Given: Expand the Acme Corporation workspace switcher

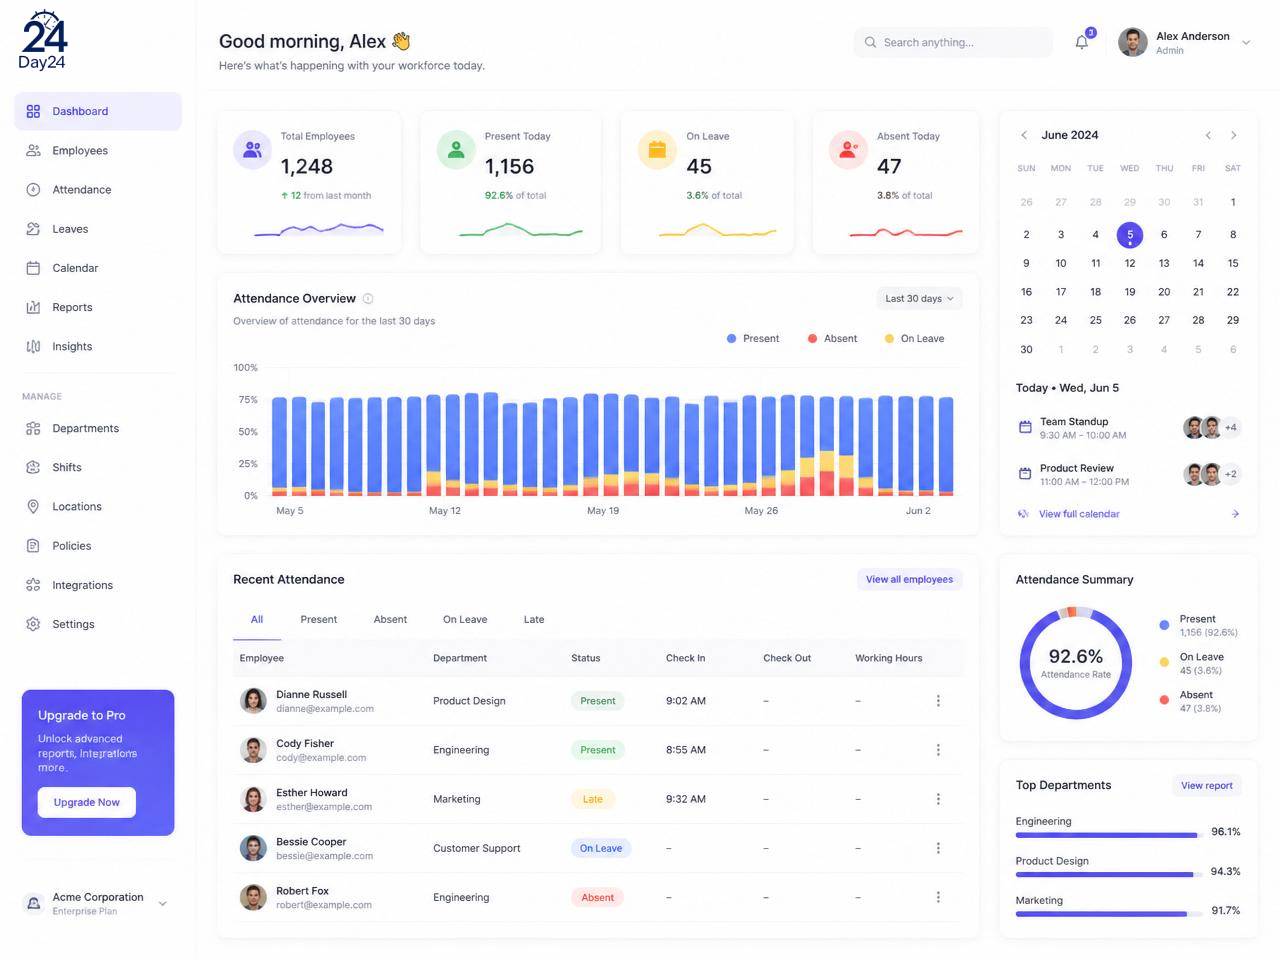Looking at the screenshot, I should click(163, 904).
